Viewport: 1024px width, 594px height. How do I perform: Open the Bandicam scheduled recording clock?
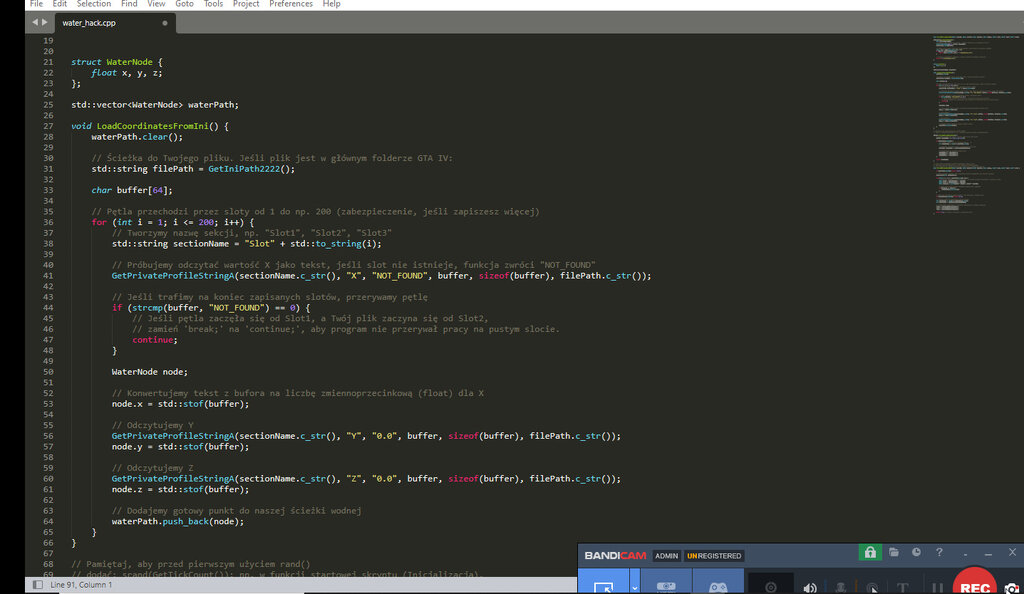coord(916,553)
